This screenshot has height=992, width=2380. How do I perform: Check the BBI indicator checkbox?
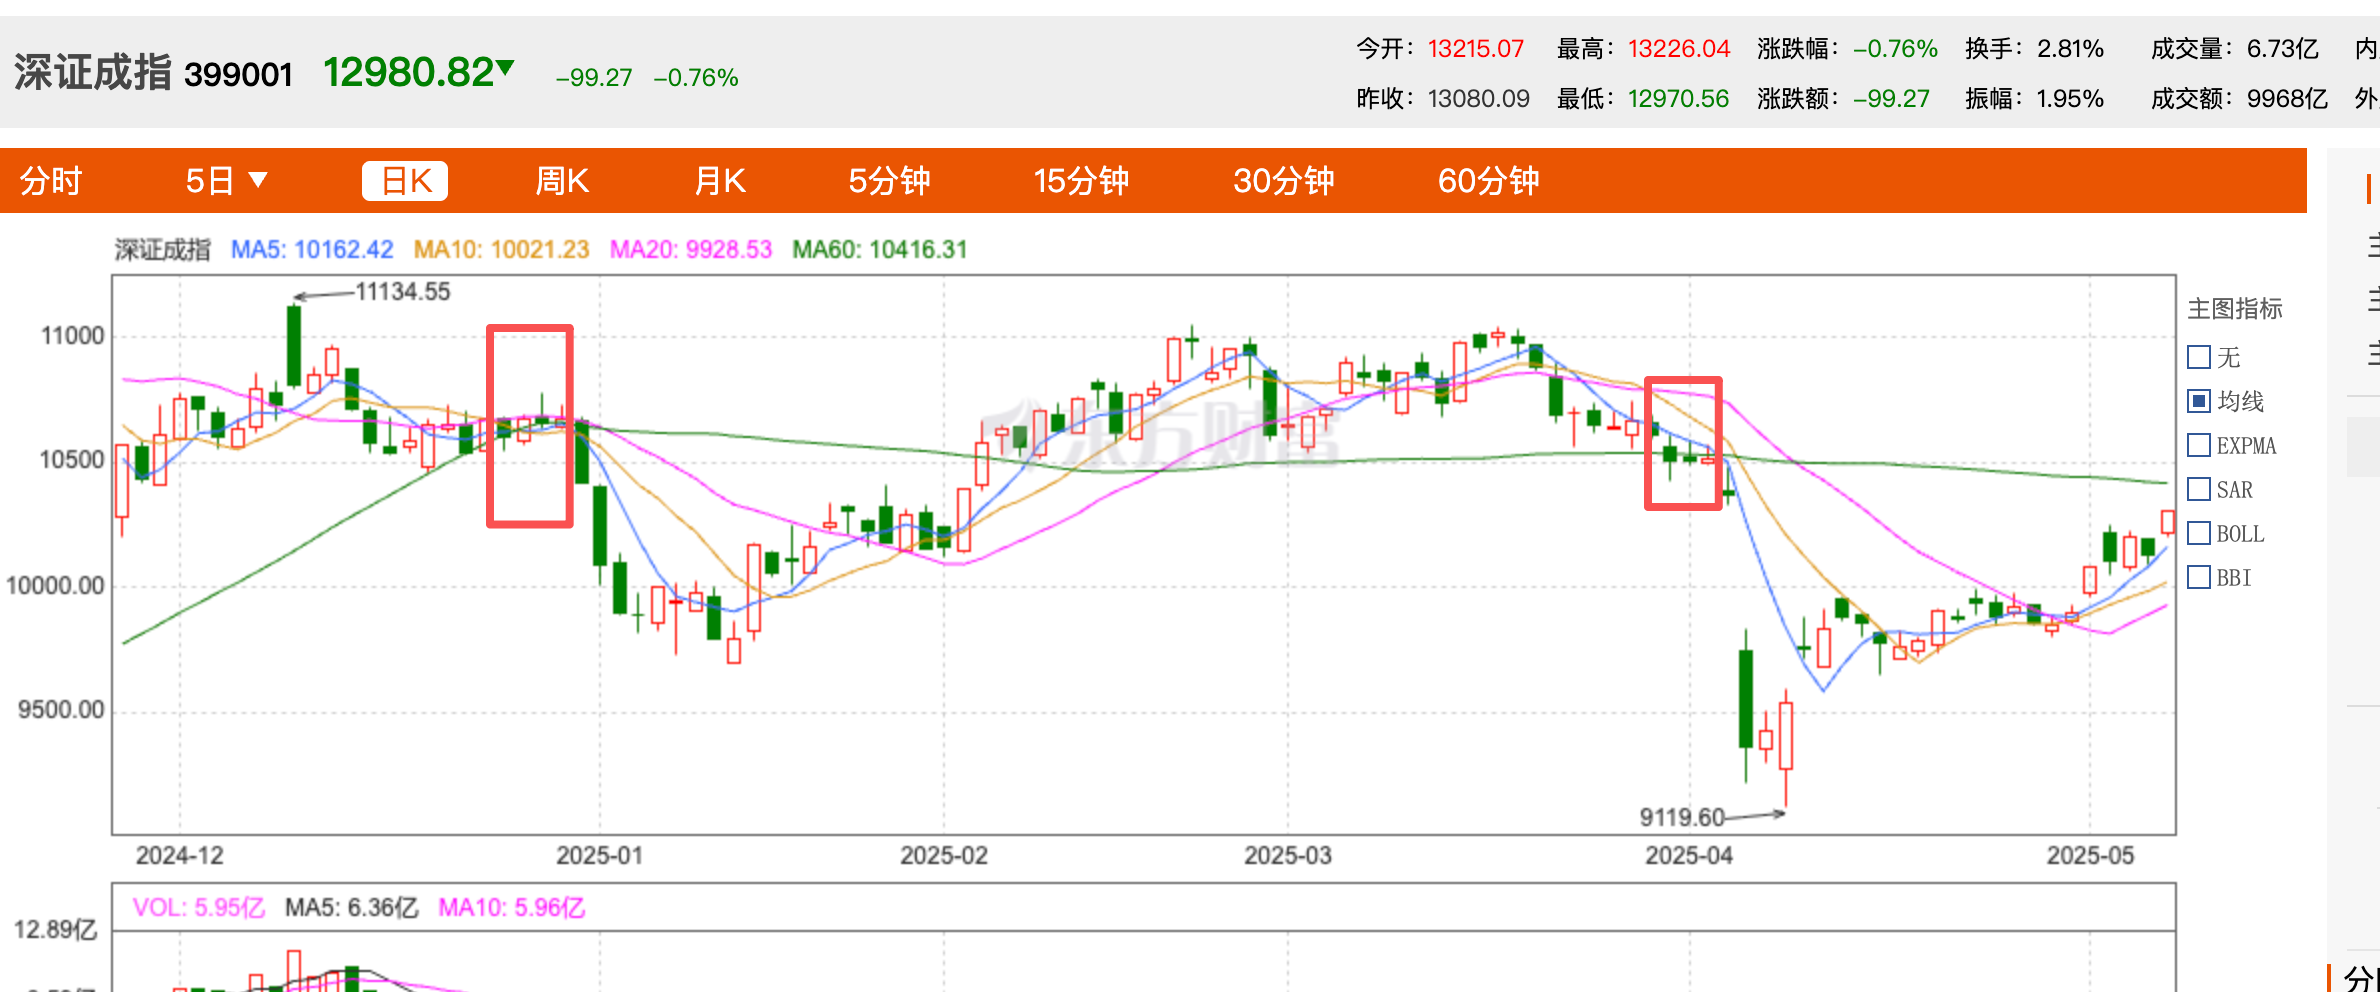pos(2199,577)
